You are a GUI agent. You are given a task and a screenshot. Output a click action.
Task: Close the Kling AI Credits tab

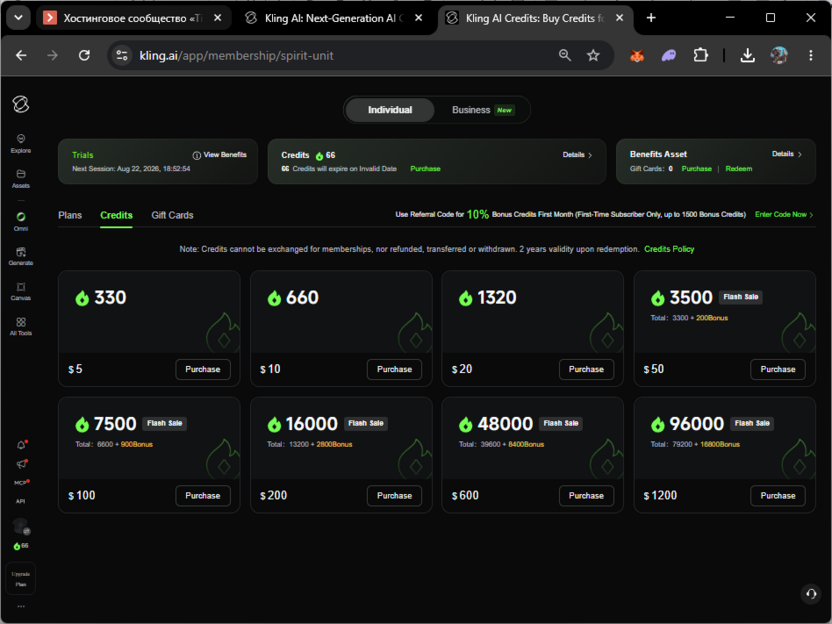619,18
